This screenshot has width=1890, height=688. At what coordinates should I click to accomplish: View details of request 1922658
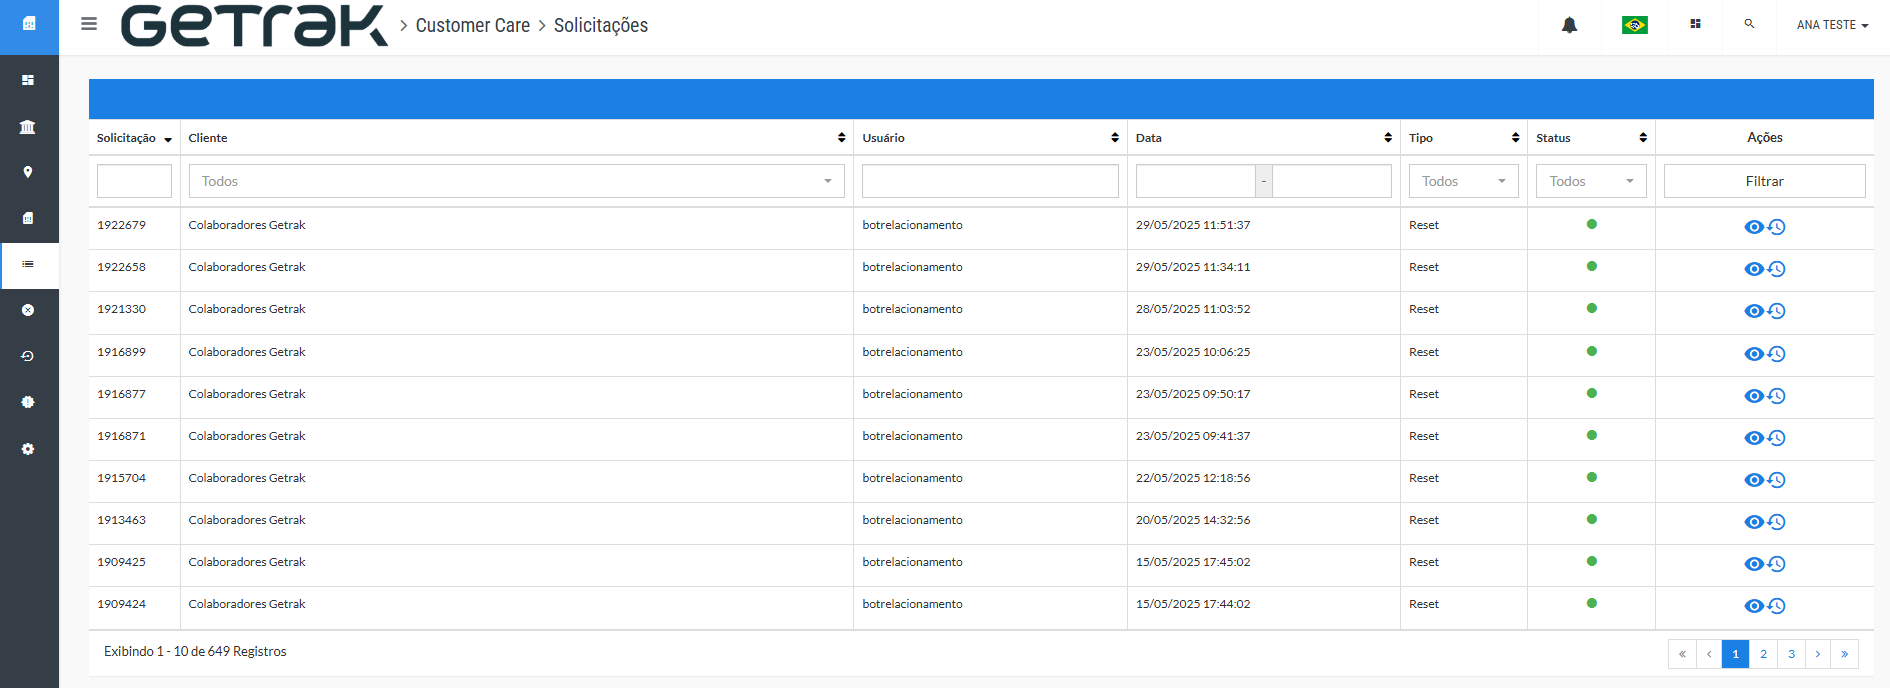[x=1754, y=269]
